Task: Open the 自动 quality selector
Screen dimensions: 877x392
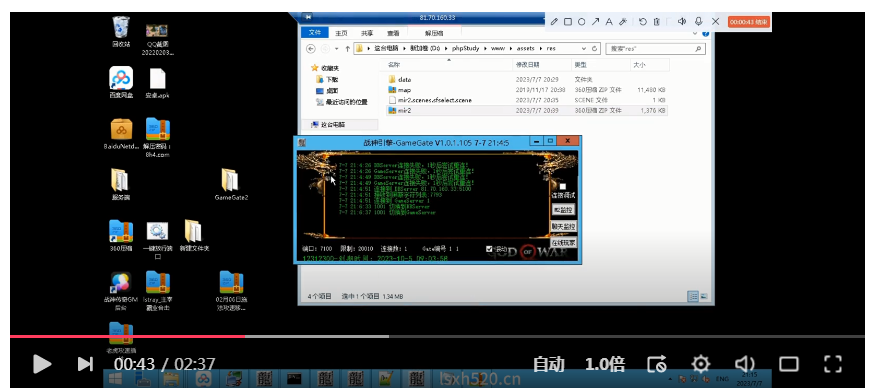Action: [548, 364]
